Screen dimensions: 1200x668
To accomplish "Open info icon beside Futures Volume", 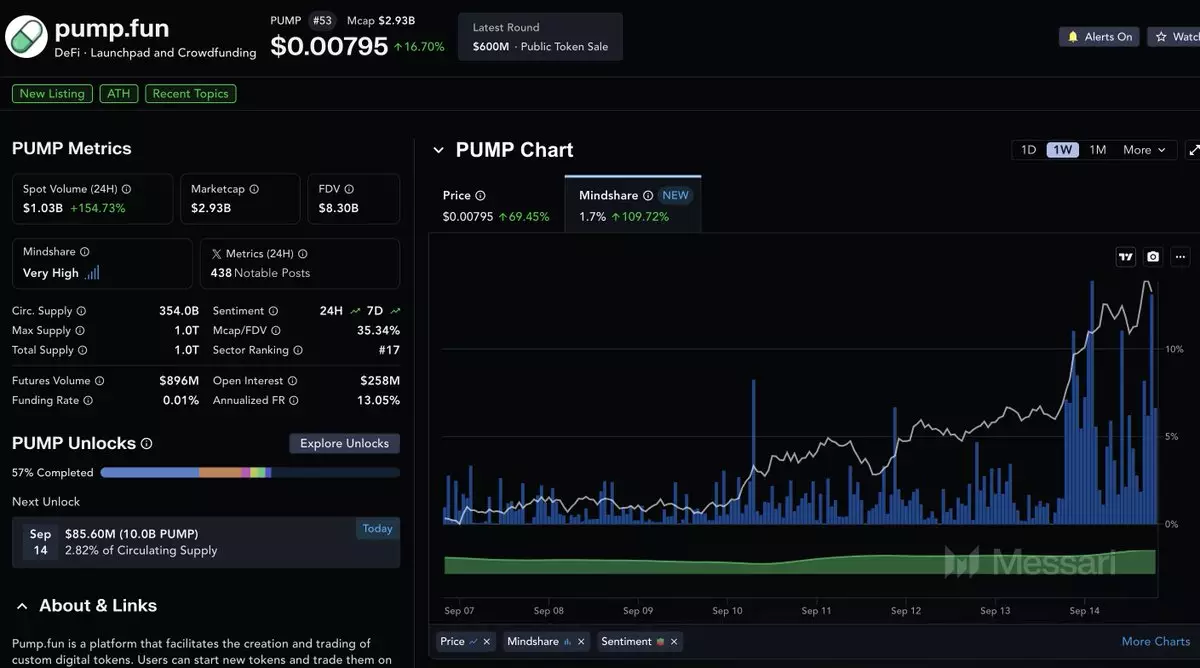I will [99, 381].
